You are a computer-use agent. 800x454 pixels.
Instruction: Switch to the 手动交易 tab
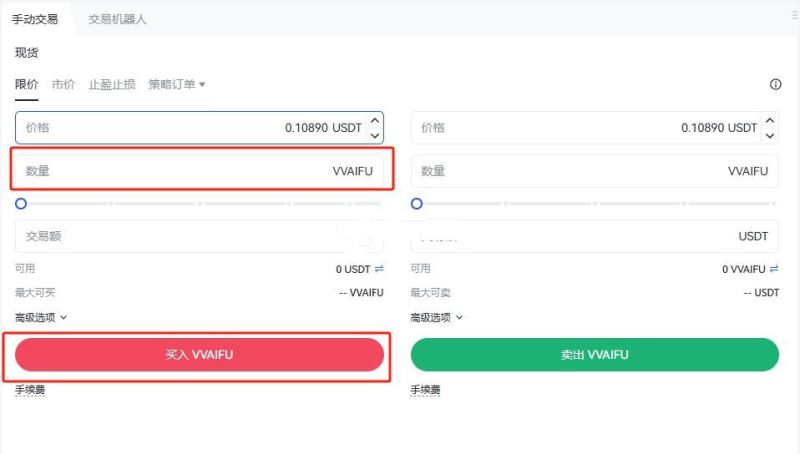click(35, 19)
